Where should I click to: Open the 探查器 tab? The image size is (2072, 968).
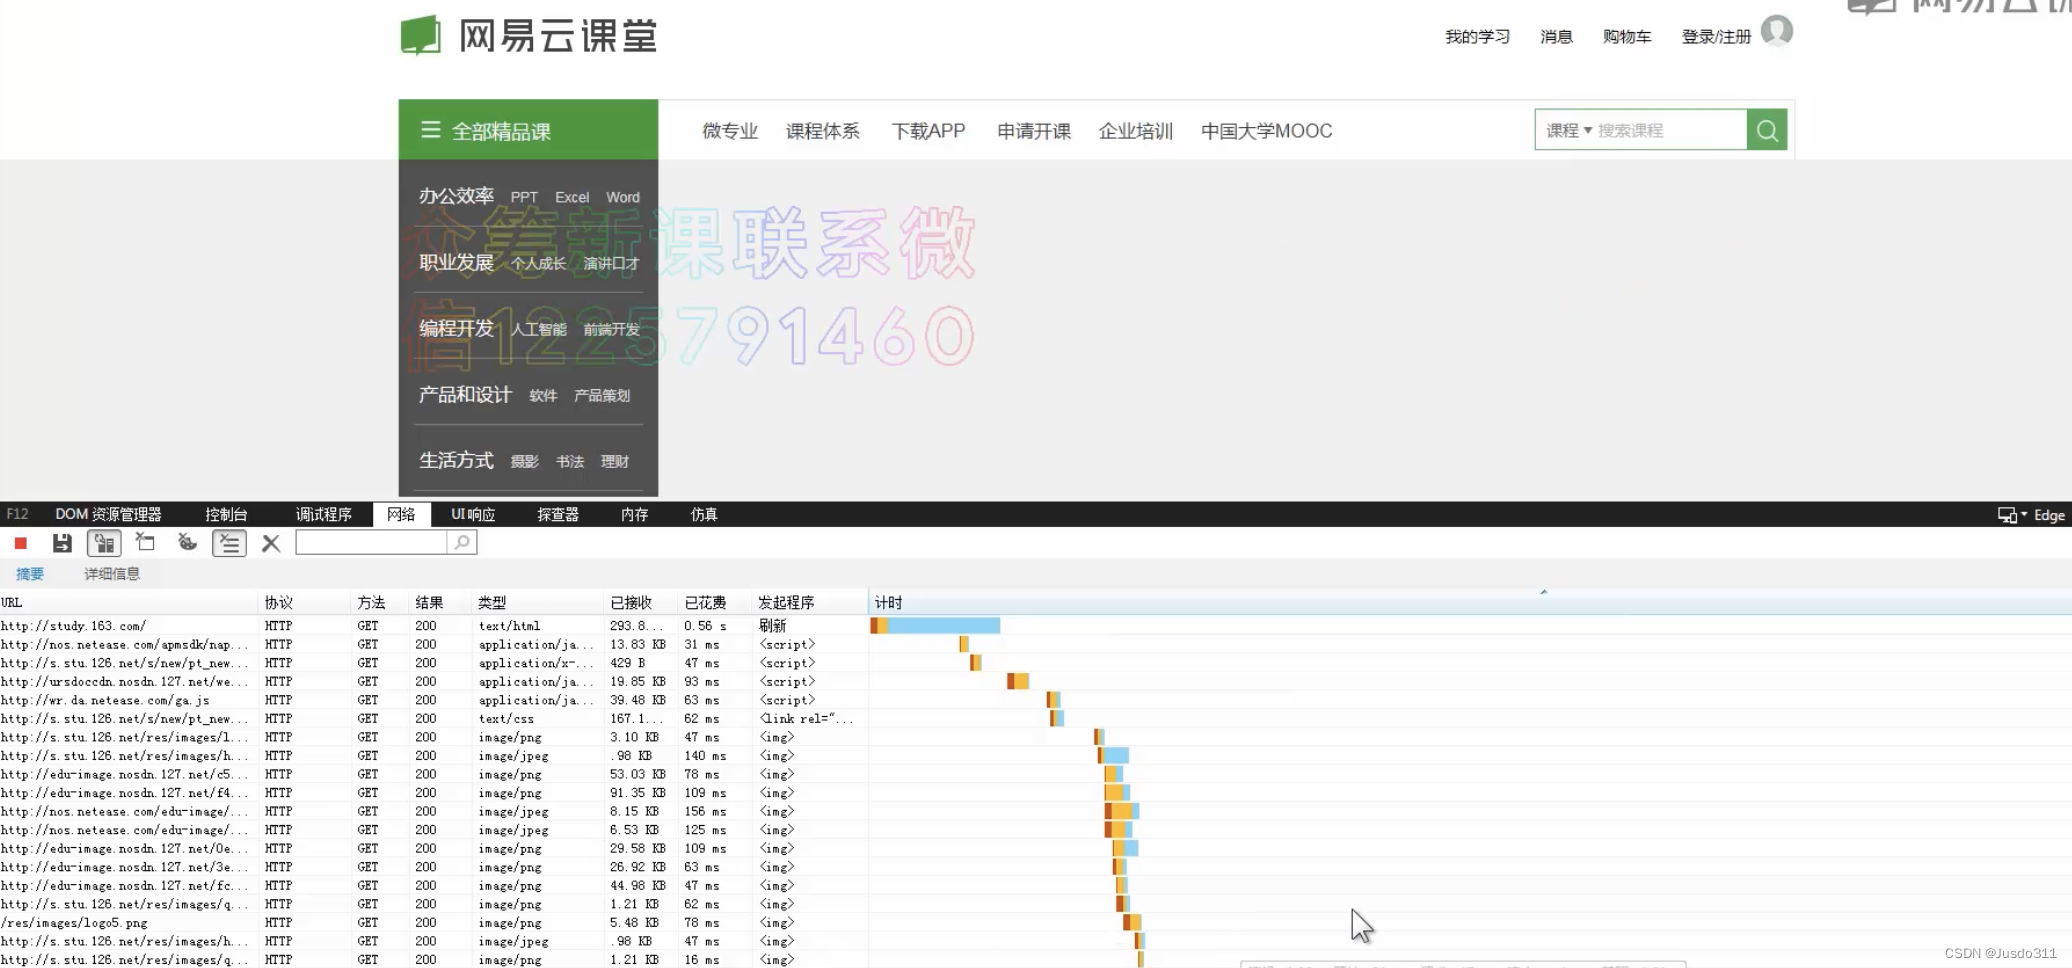558,514
